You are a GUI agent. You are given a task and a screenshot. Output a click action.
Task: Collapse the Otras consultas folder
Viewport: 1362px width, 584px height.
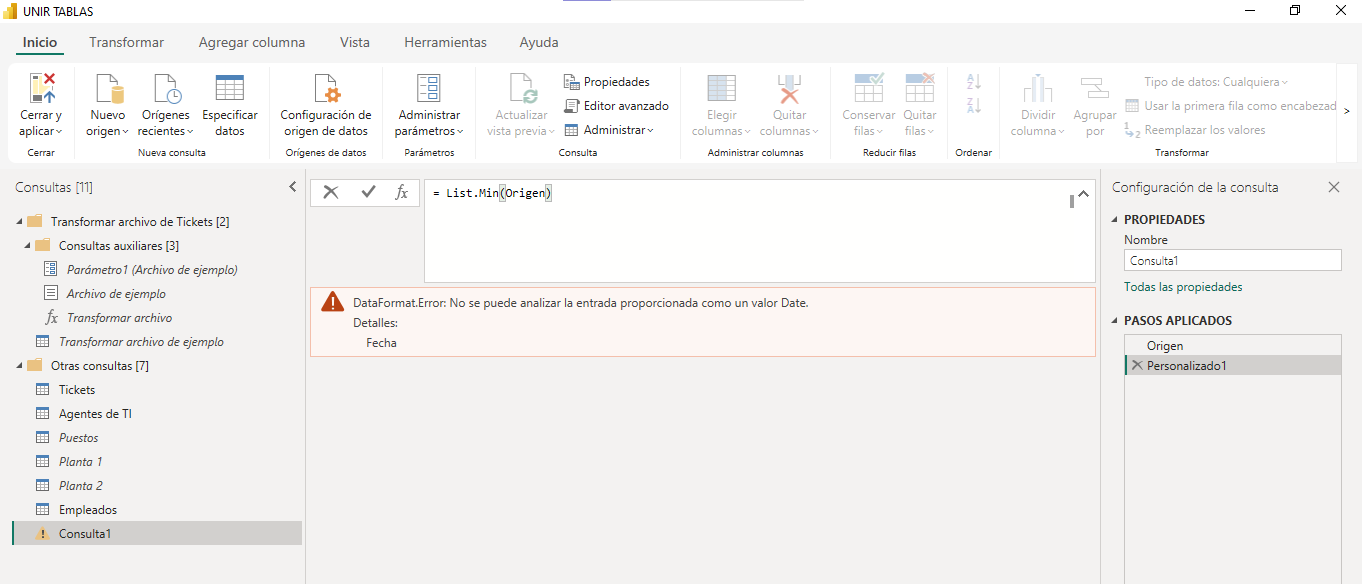pos(21,366)
